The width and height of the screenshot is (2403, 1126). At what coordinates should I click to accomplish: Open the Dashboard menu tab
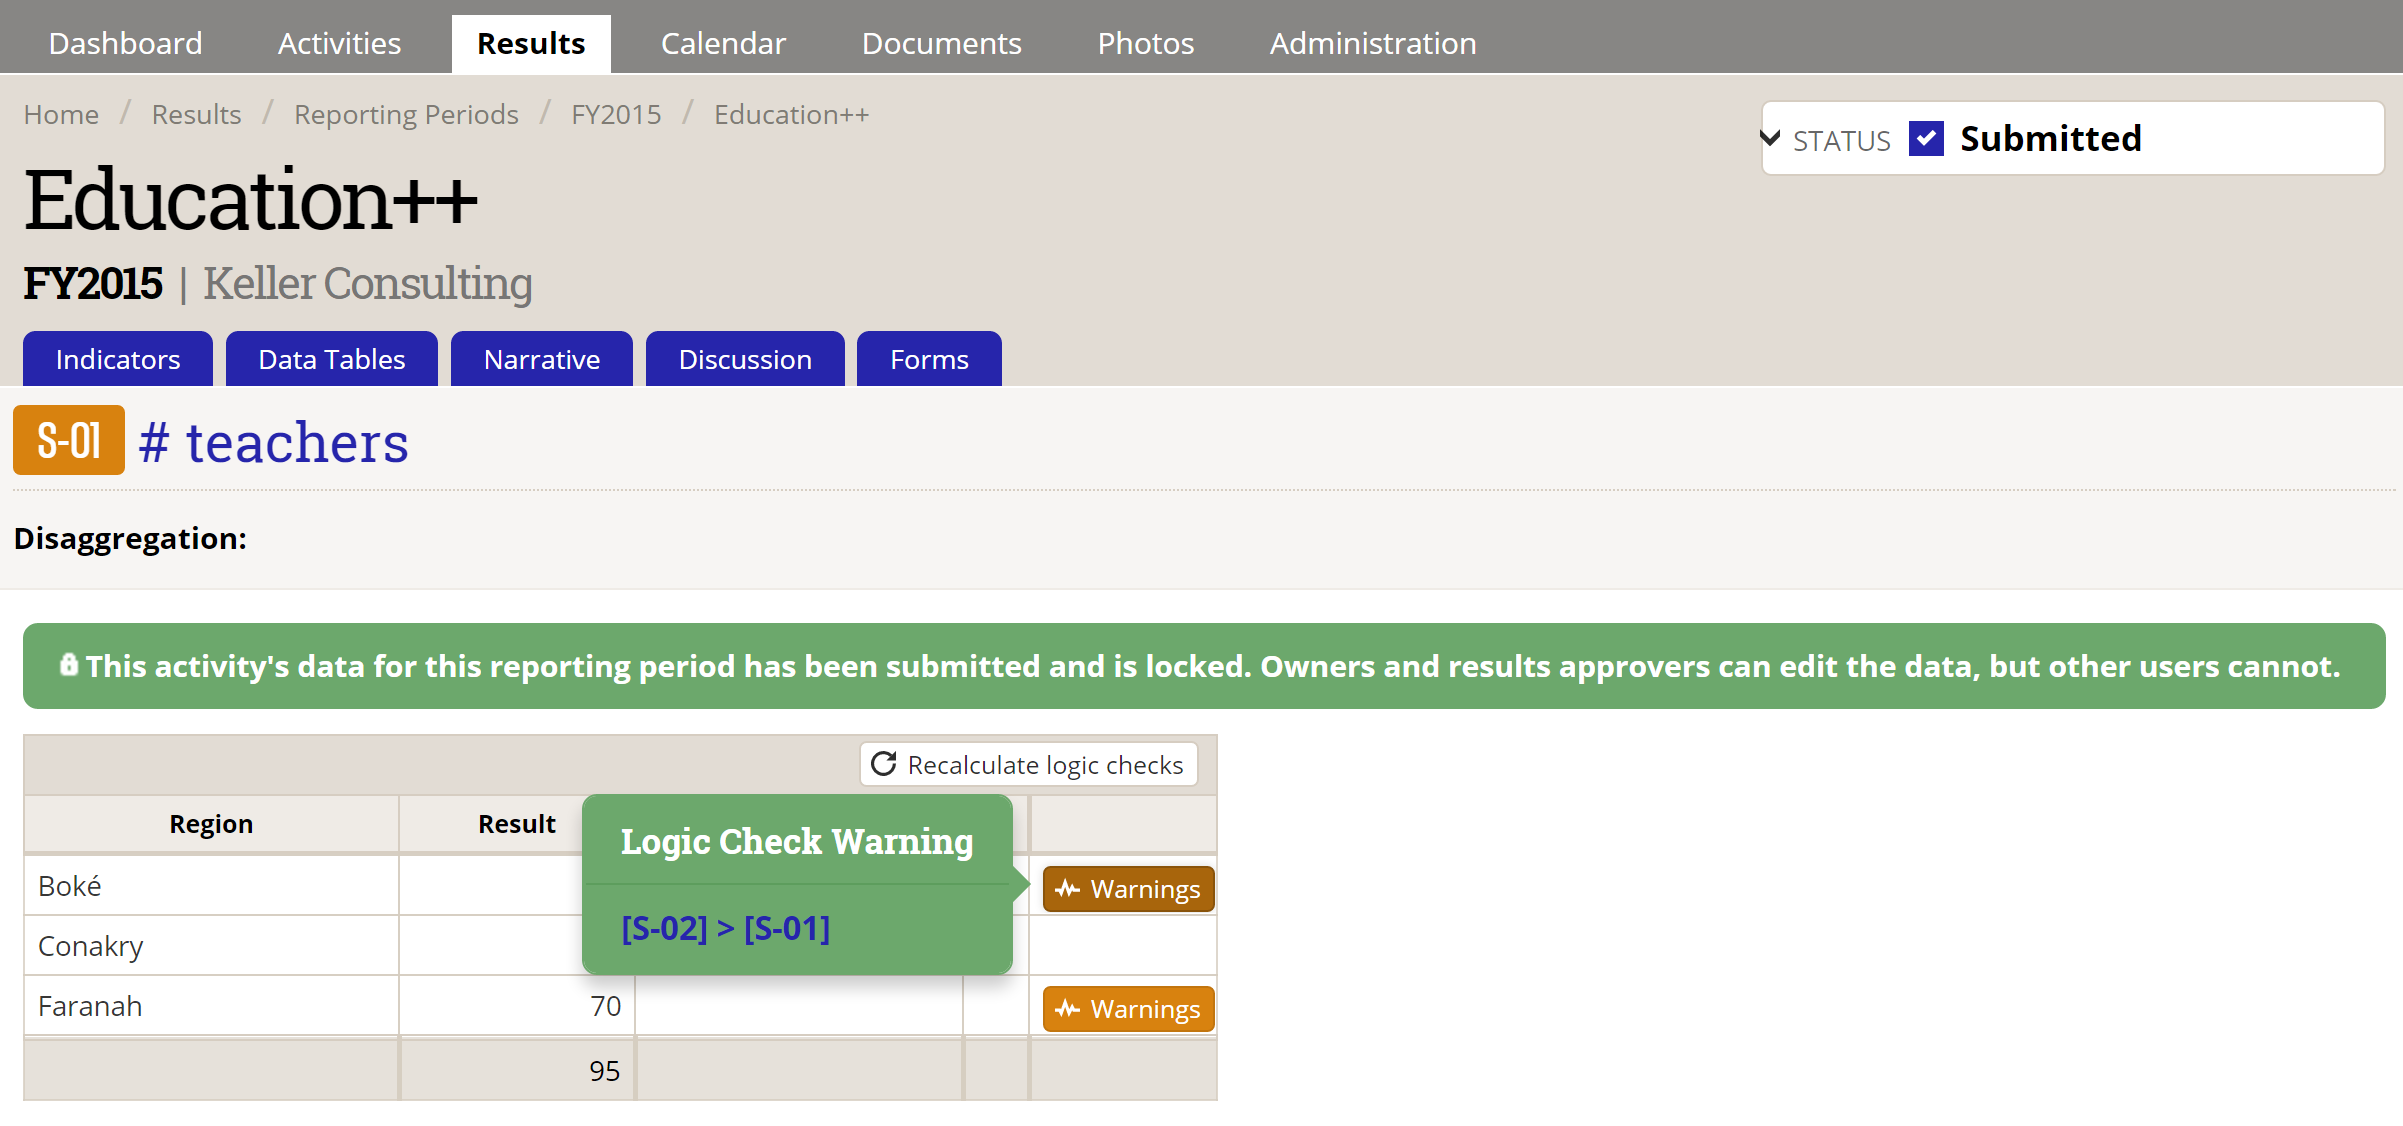click(x=125, y=43)
